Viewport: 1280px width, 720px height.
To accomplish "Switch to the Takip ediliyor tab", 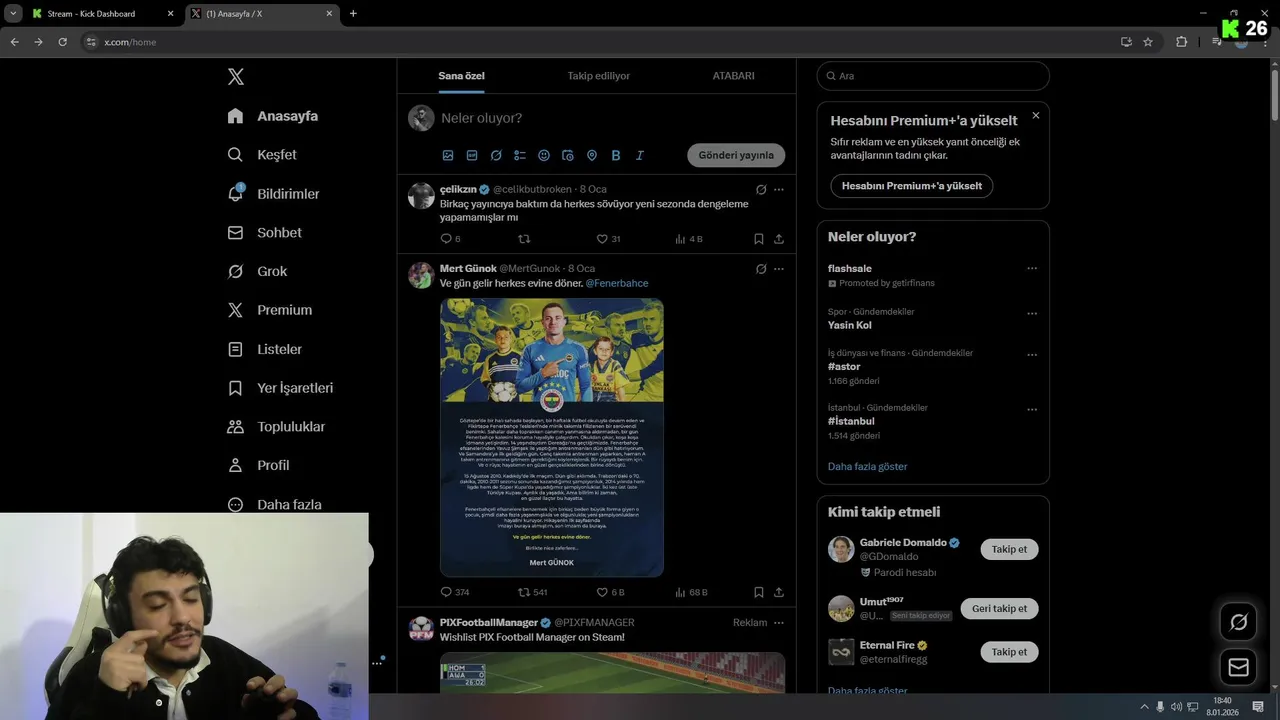I will (x=599, y=76).
